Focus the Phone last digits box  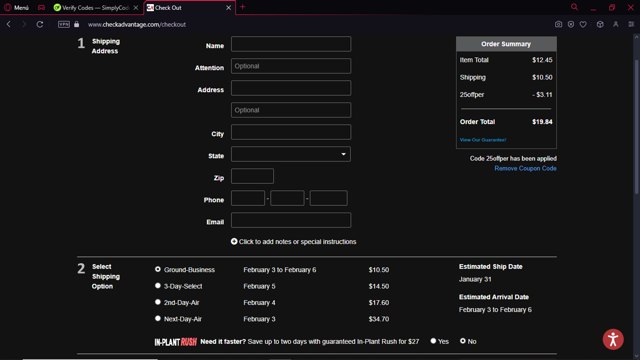click(329, 198)
